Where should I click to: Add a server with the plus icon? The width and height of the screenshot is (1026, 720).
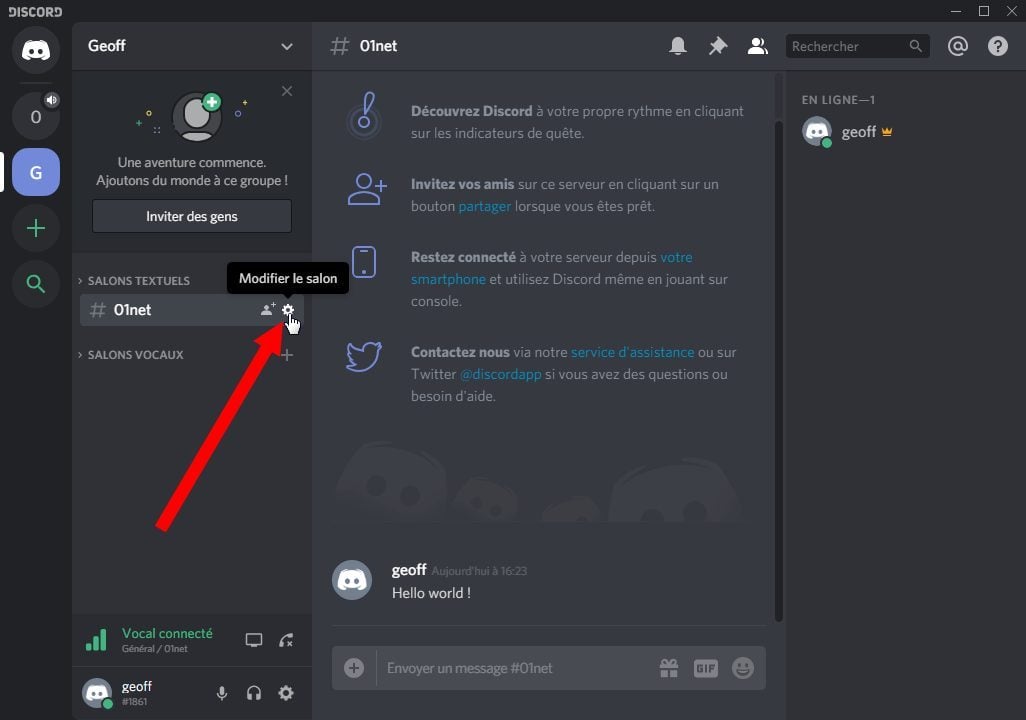point(35,228)
